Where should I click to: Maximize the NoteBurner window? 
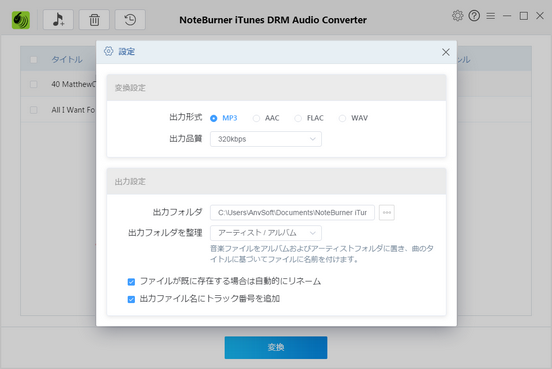coord(524,16)
